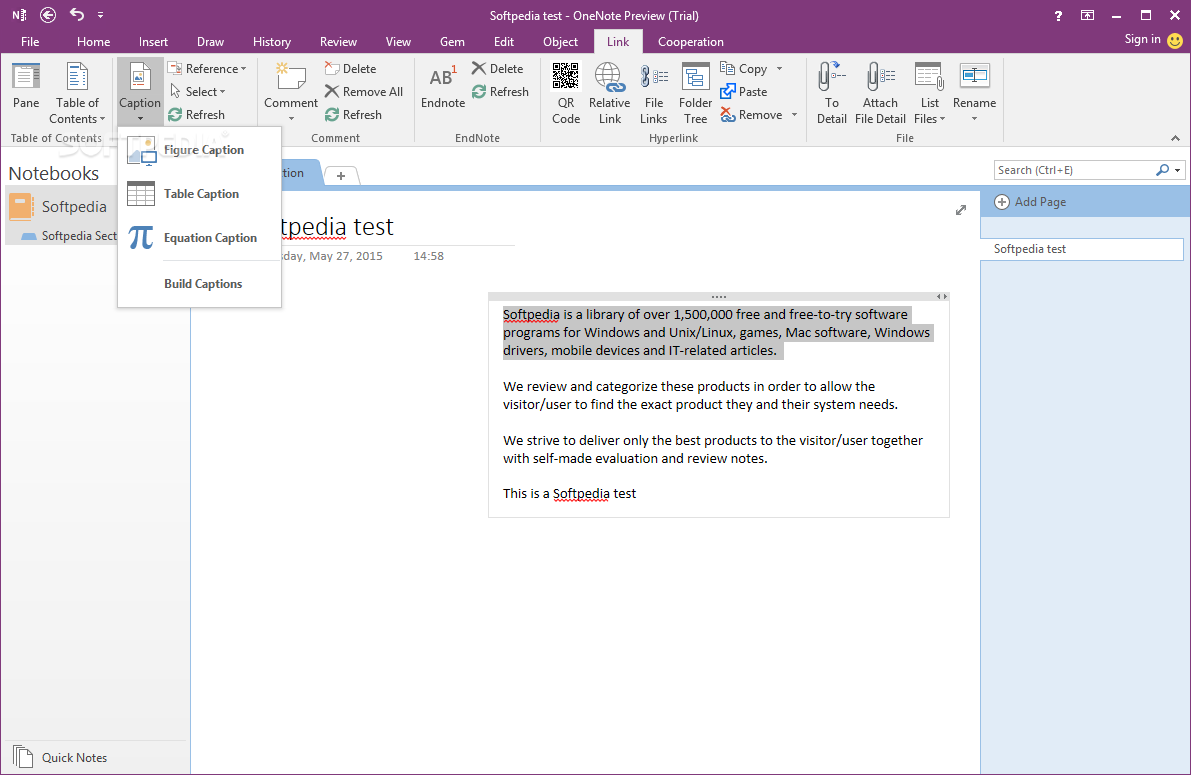Click the smiley feedback icon
This screenshot has width=1191, height=775.
point(1175,40)
